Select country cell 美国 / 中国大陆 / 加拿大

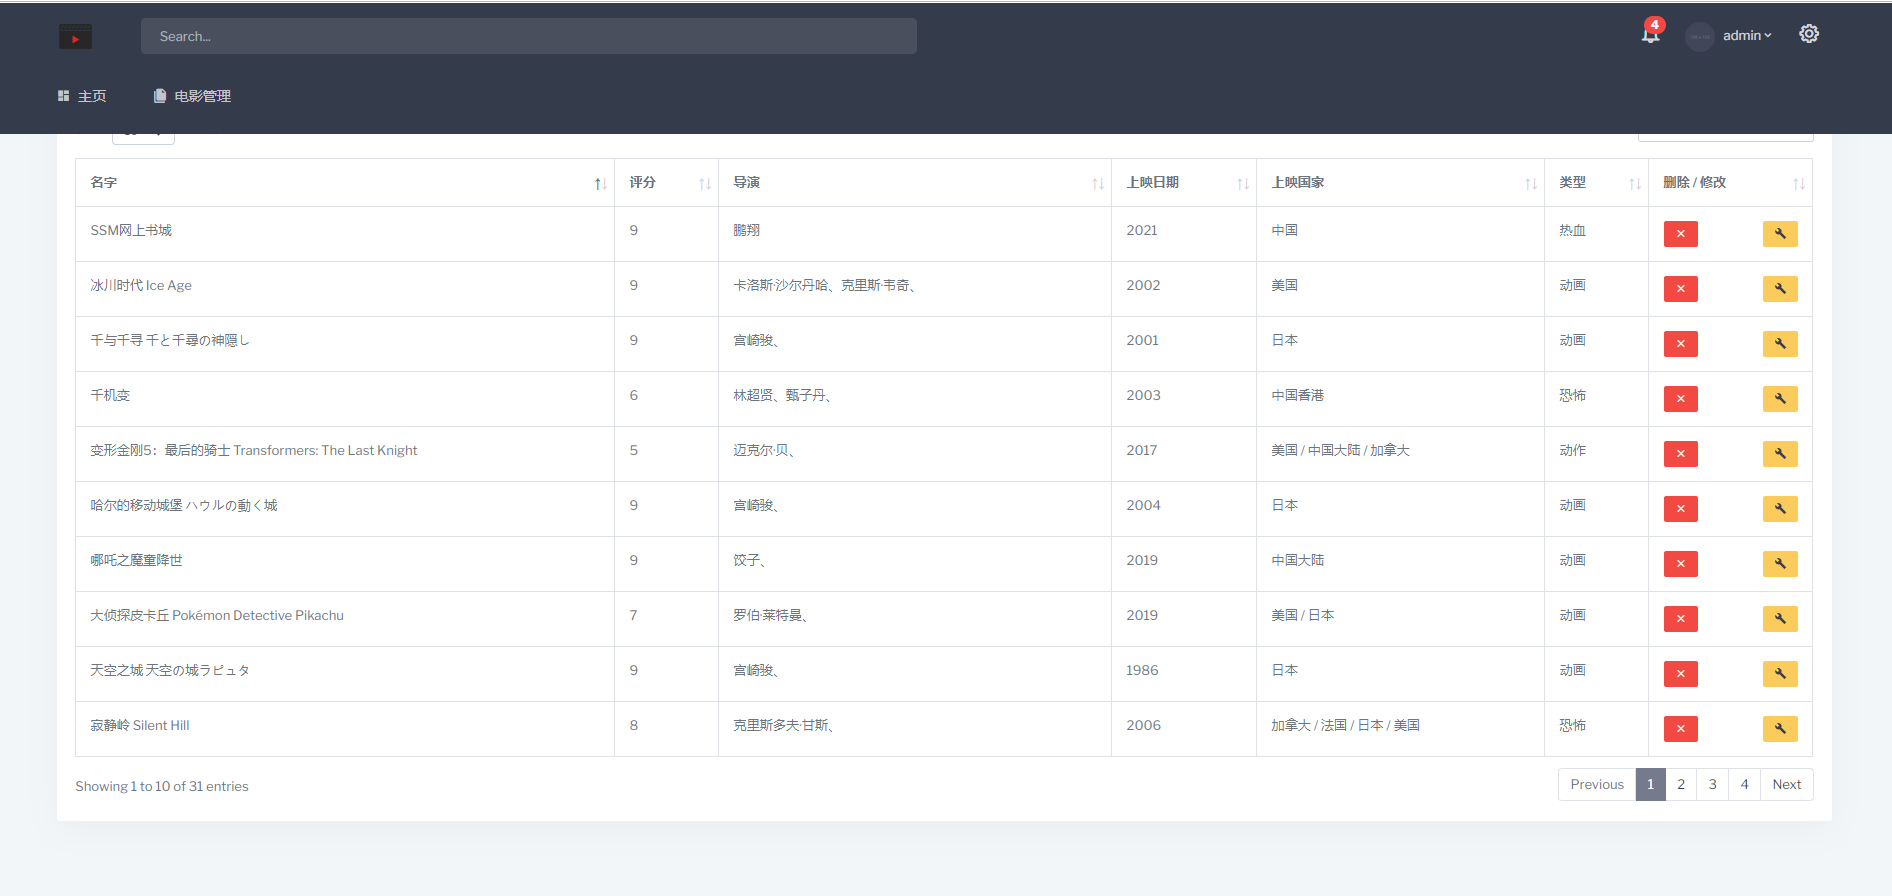pyautogui.click(x=1400, y=454)
